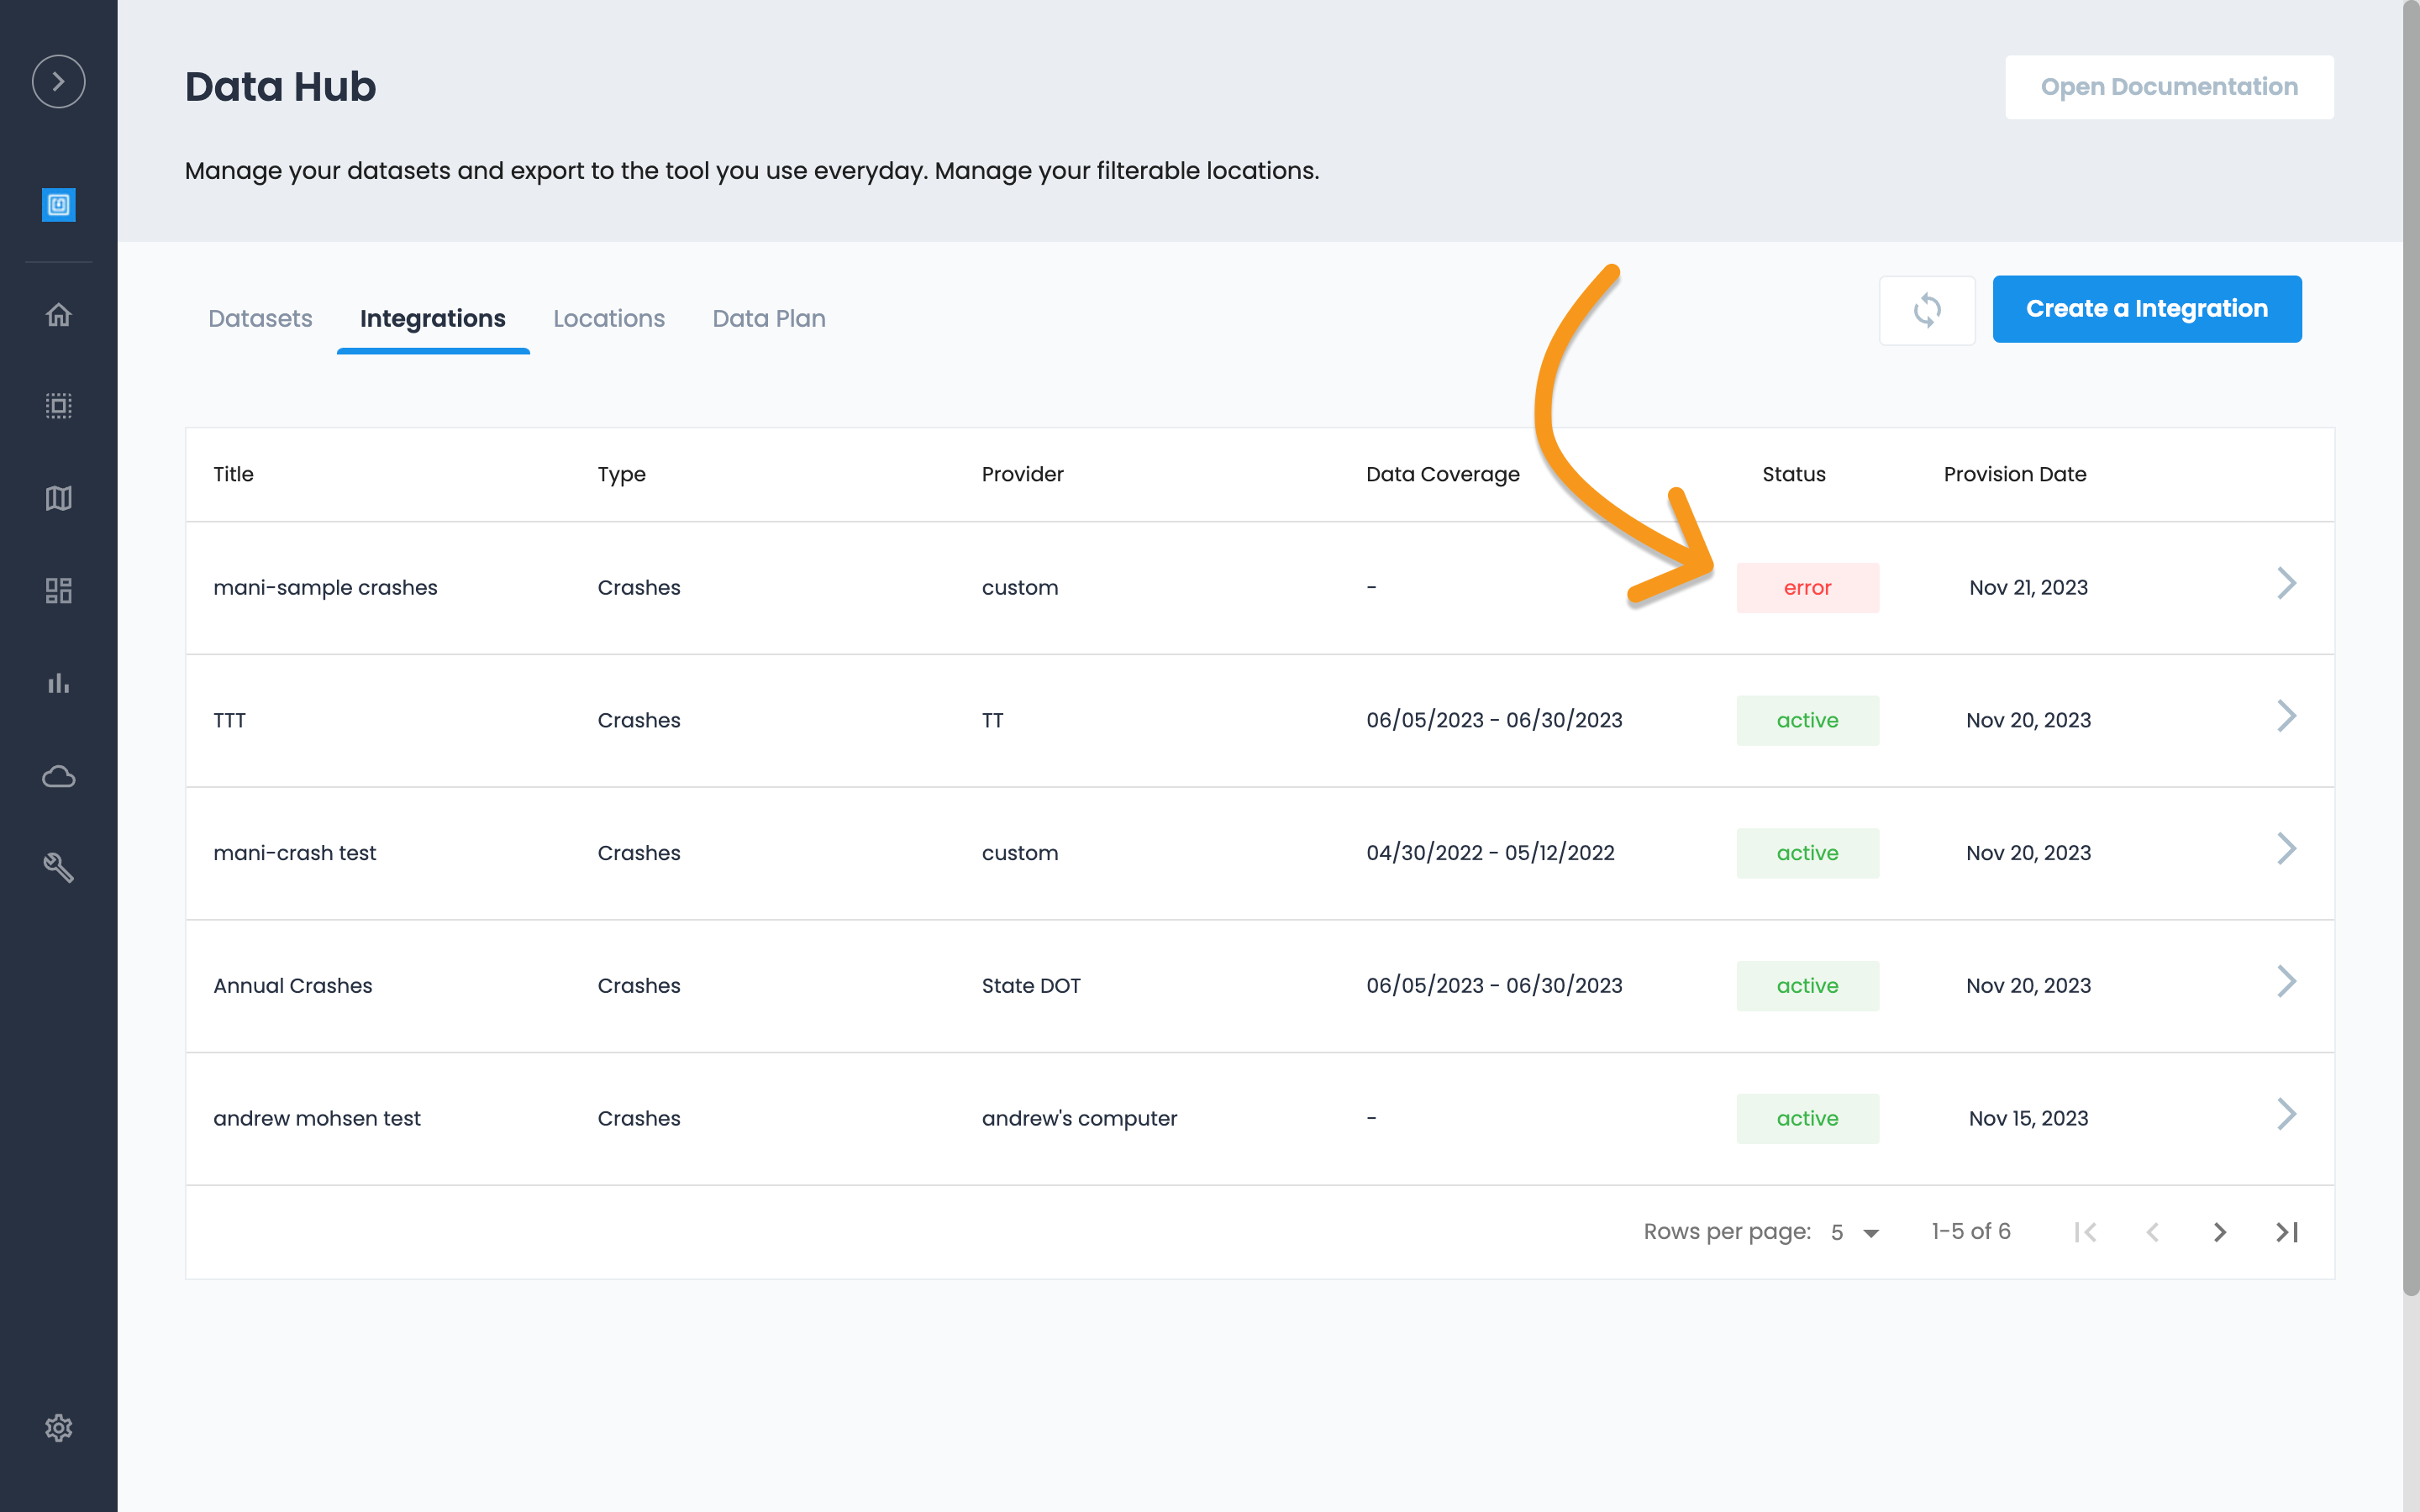2420x1512 pixels.
Task: Switch to the Datasets tab
Action: [x=260, y=318]
